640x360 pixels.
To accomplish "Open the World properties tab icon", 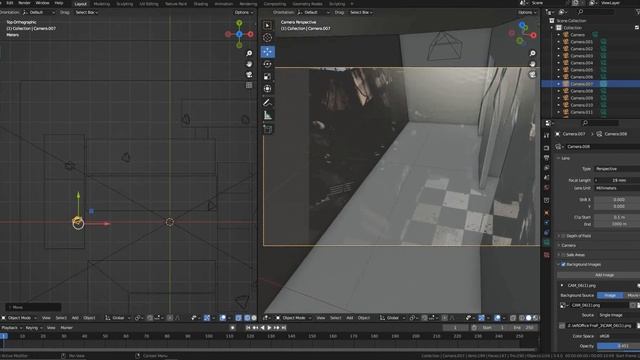I will [547, 187].
